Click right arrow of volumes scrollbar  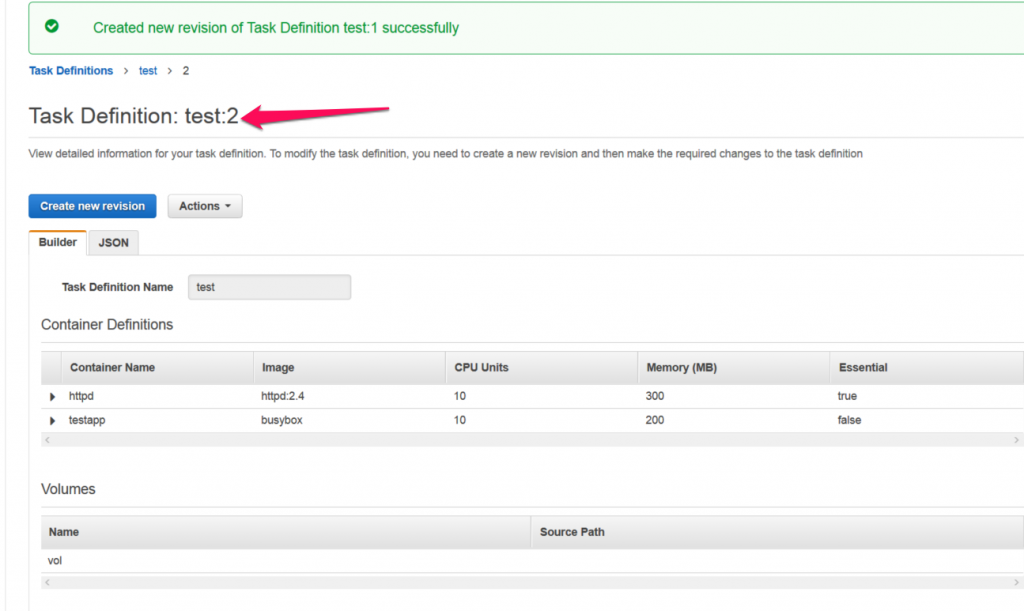pos(1016,582)
